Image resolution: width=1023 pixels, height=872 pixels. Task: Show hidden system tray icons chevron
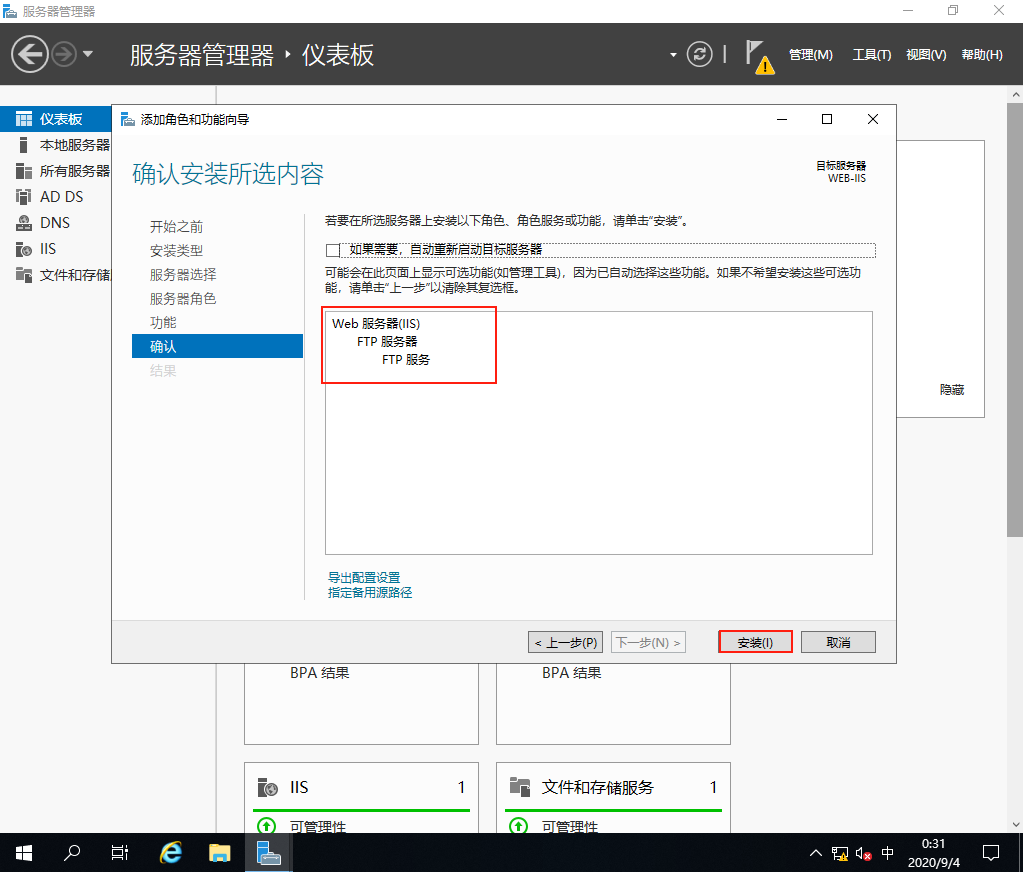(816, 852)
